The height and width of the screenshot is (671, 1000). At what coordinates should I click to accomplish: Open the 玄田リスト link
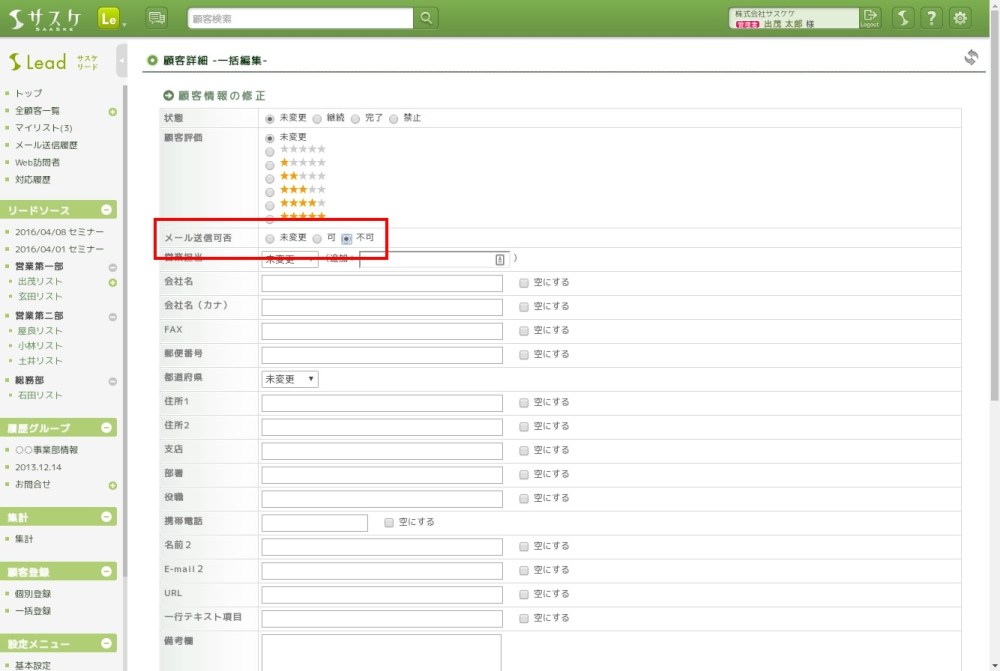pyautogui.click(x=40, y=297)
